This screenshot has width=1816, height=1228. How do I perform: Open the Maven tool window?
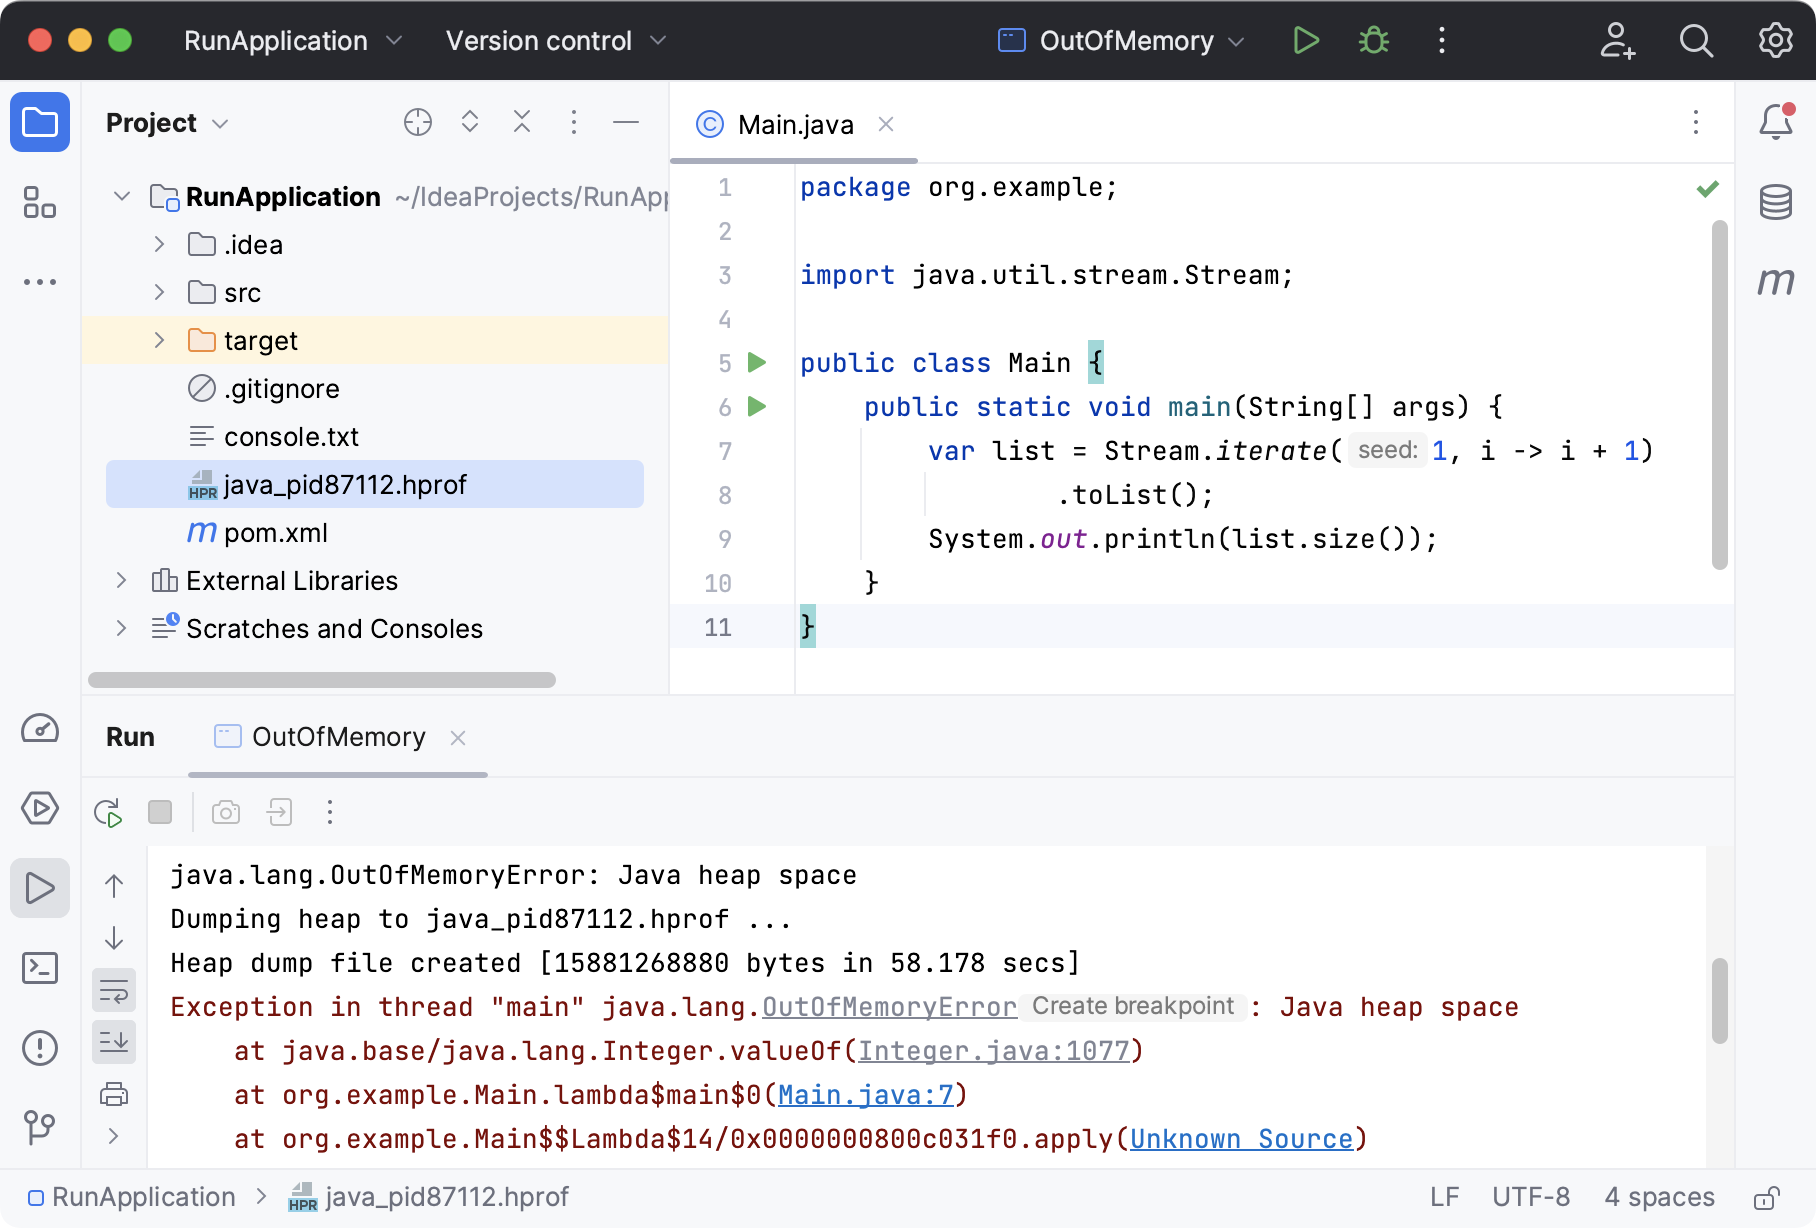[x=1776, y=282]
